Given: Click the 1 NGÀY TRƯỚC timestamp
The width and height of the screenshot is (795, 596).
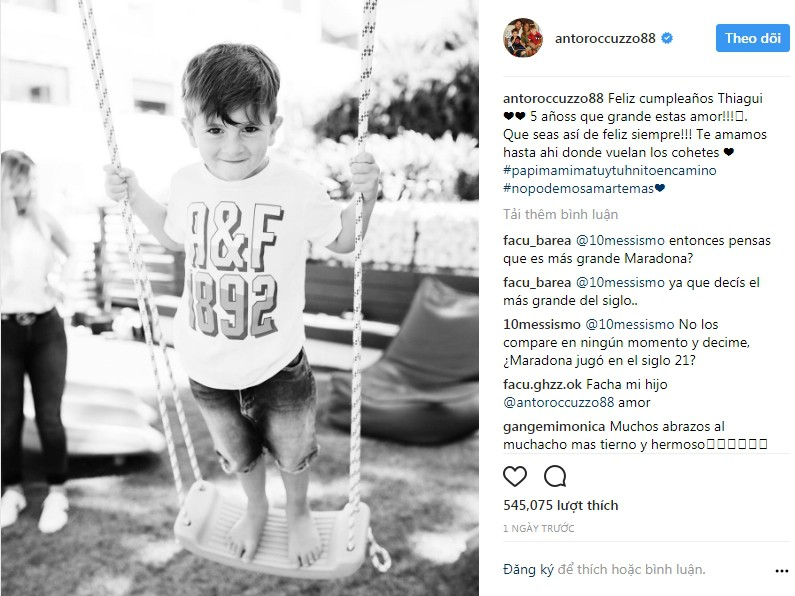Looking at the screenshot, I should click(538, 529).
